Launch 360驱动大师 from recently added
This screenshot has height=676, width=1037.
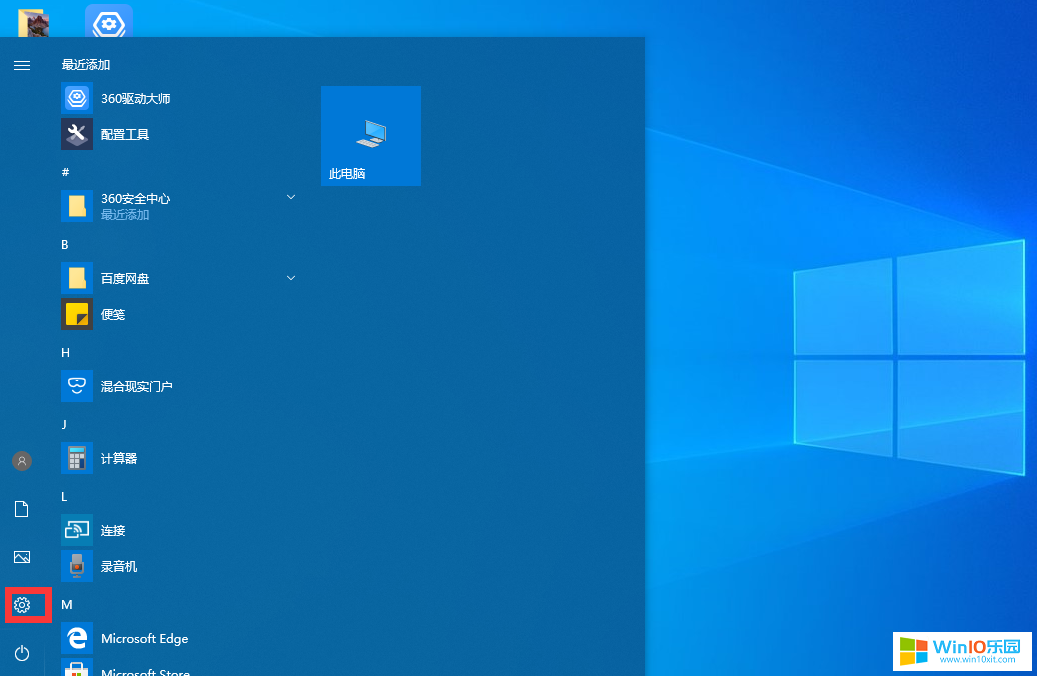pos(135,99)
